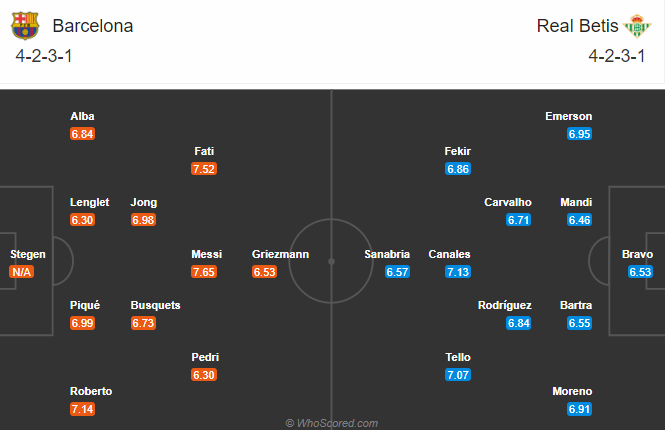Click the Sanabria player name
665x430 pixels.
tap(387, 254)
